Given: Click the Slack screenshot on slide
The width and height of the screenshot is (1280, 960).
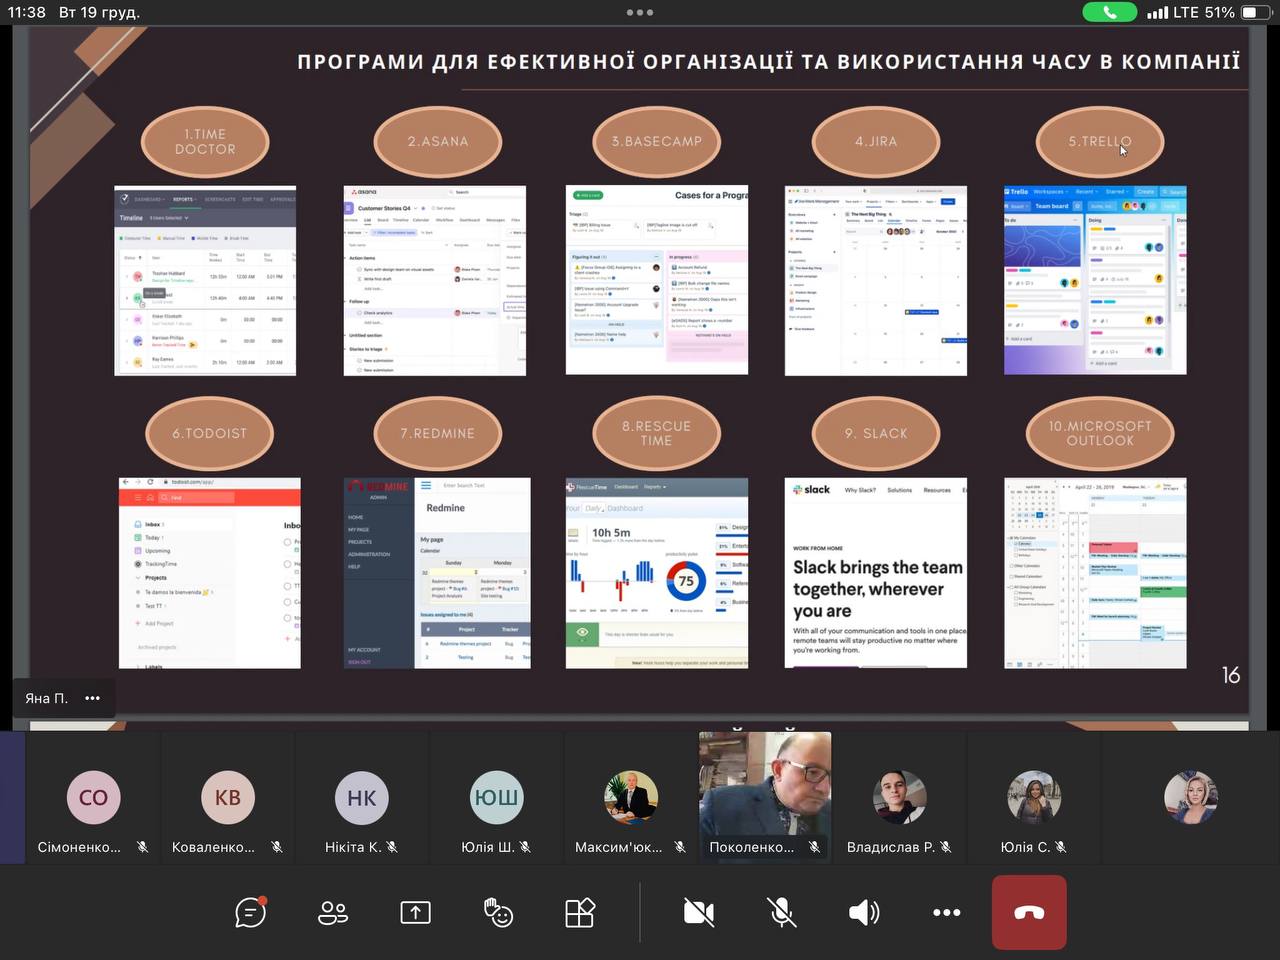Looking at the screenshot, I should (x=876, y=573).
